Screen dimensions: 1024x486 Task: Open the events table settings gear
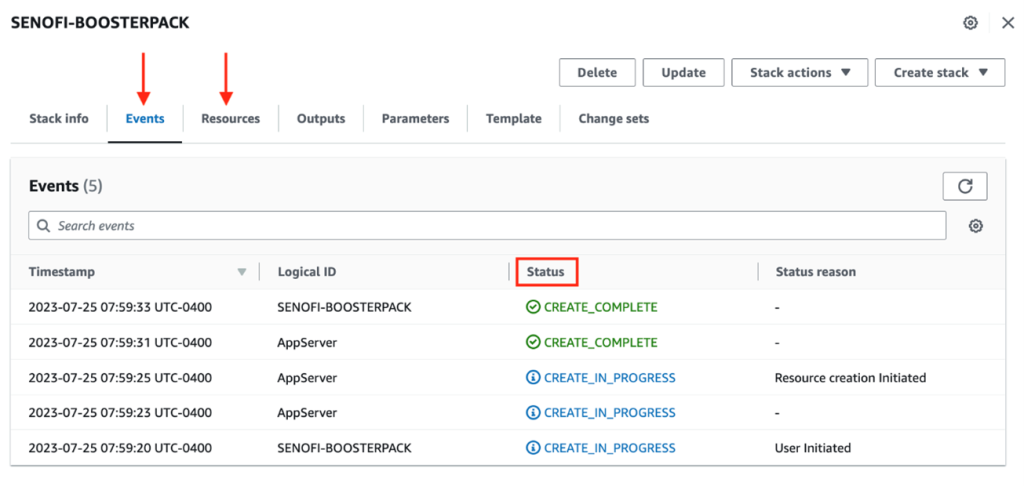[x=975, y=226]
